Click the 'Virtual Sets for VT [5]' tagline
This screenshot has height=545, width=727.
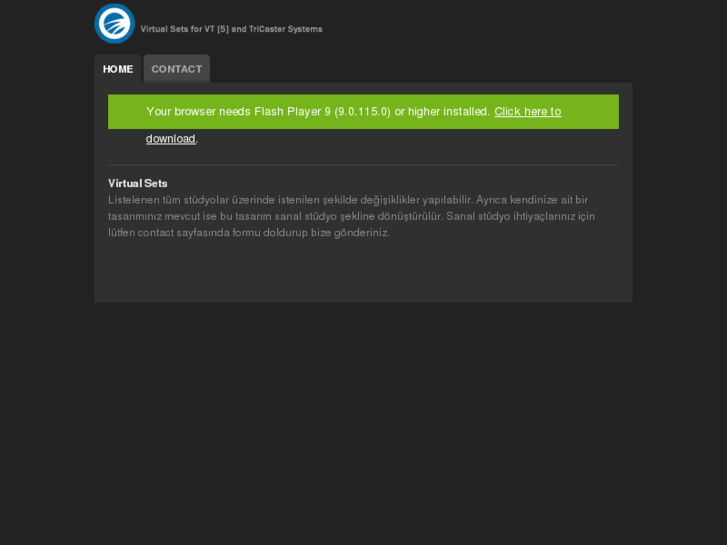pos(185,29)
